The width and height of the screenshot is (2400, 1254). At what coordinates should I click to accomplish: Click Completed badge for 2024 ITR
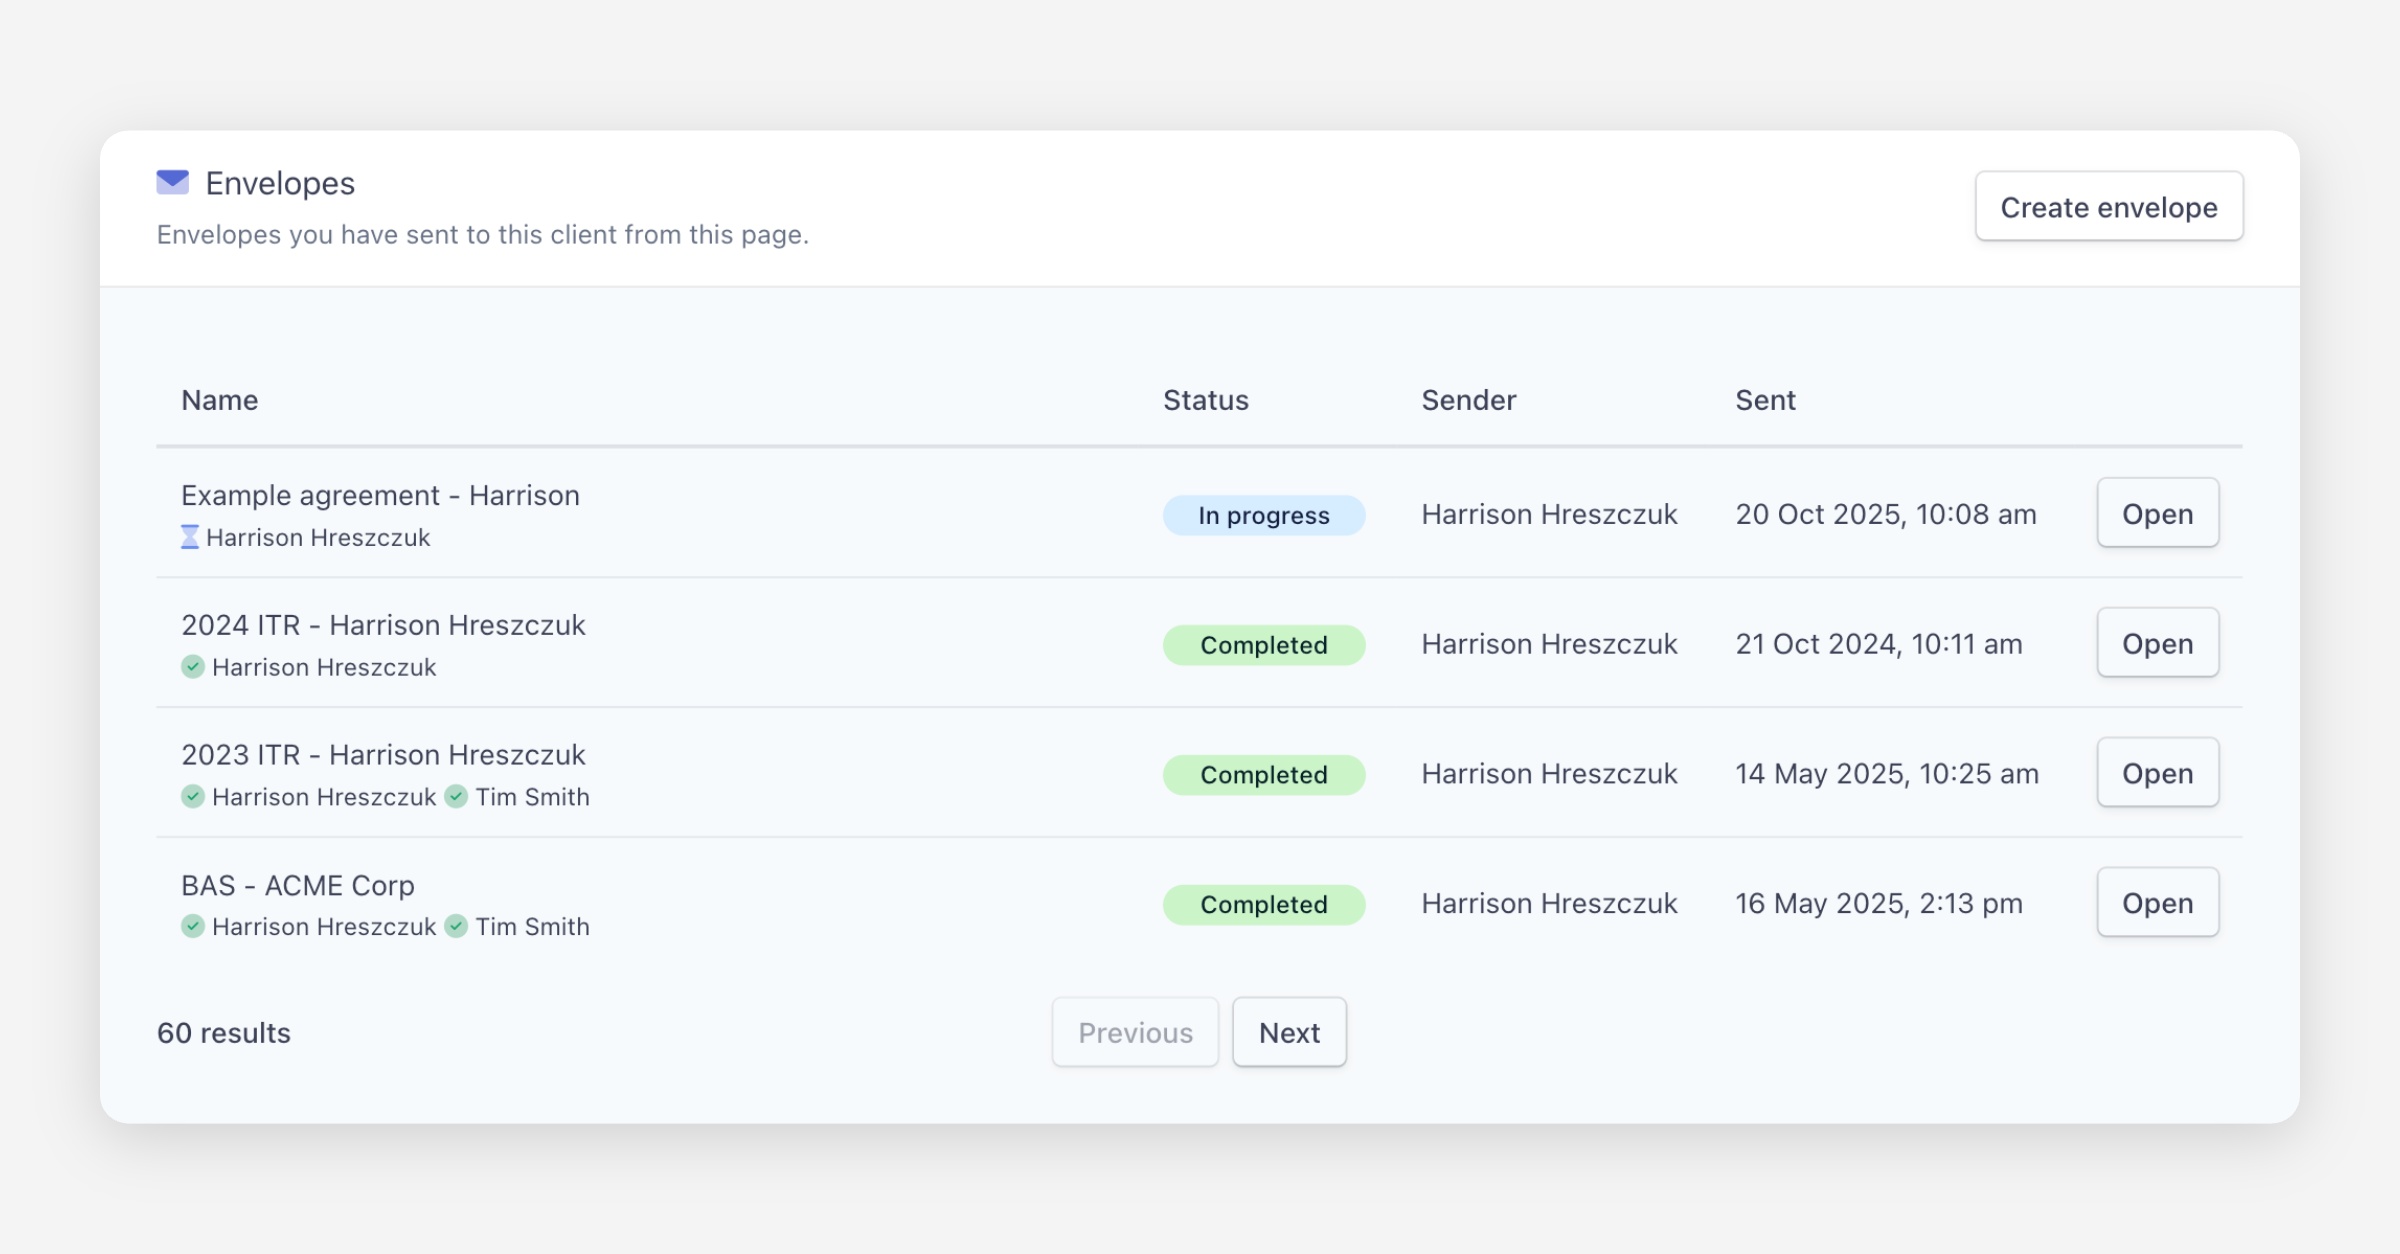click(1263, 645)
